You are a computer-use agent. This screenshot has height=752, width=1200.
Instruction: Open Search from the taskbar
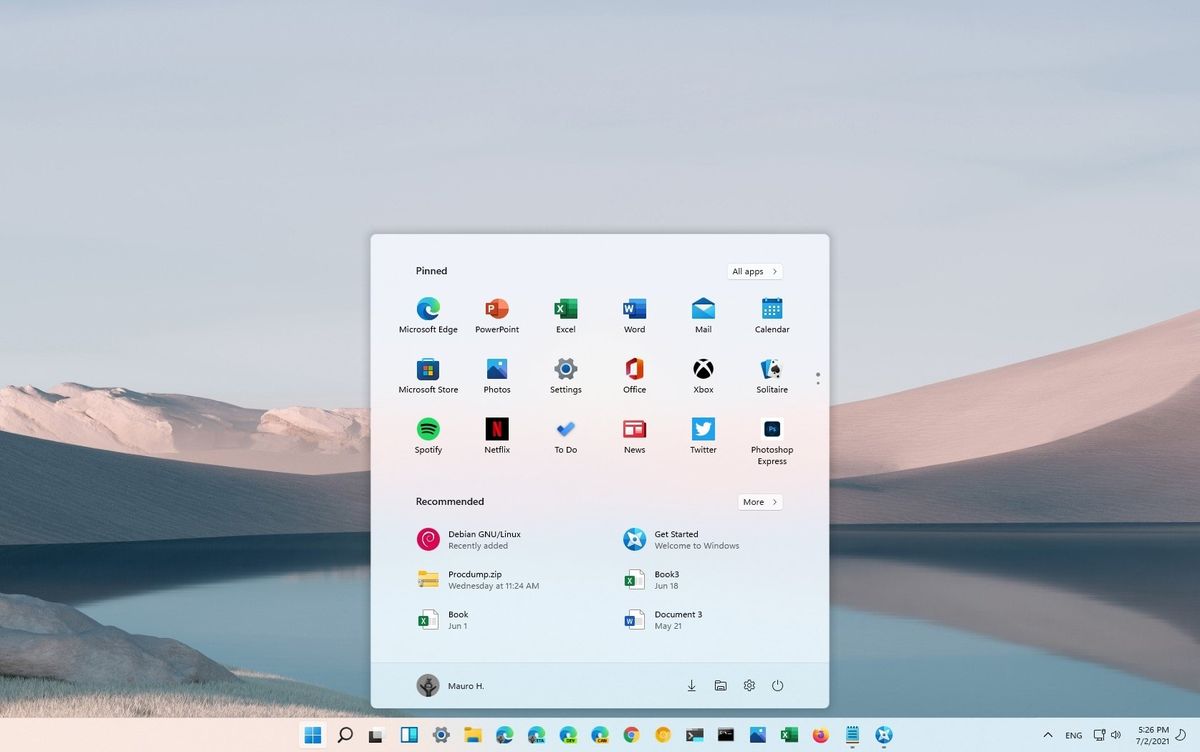click(345, 734)
